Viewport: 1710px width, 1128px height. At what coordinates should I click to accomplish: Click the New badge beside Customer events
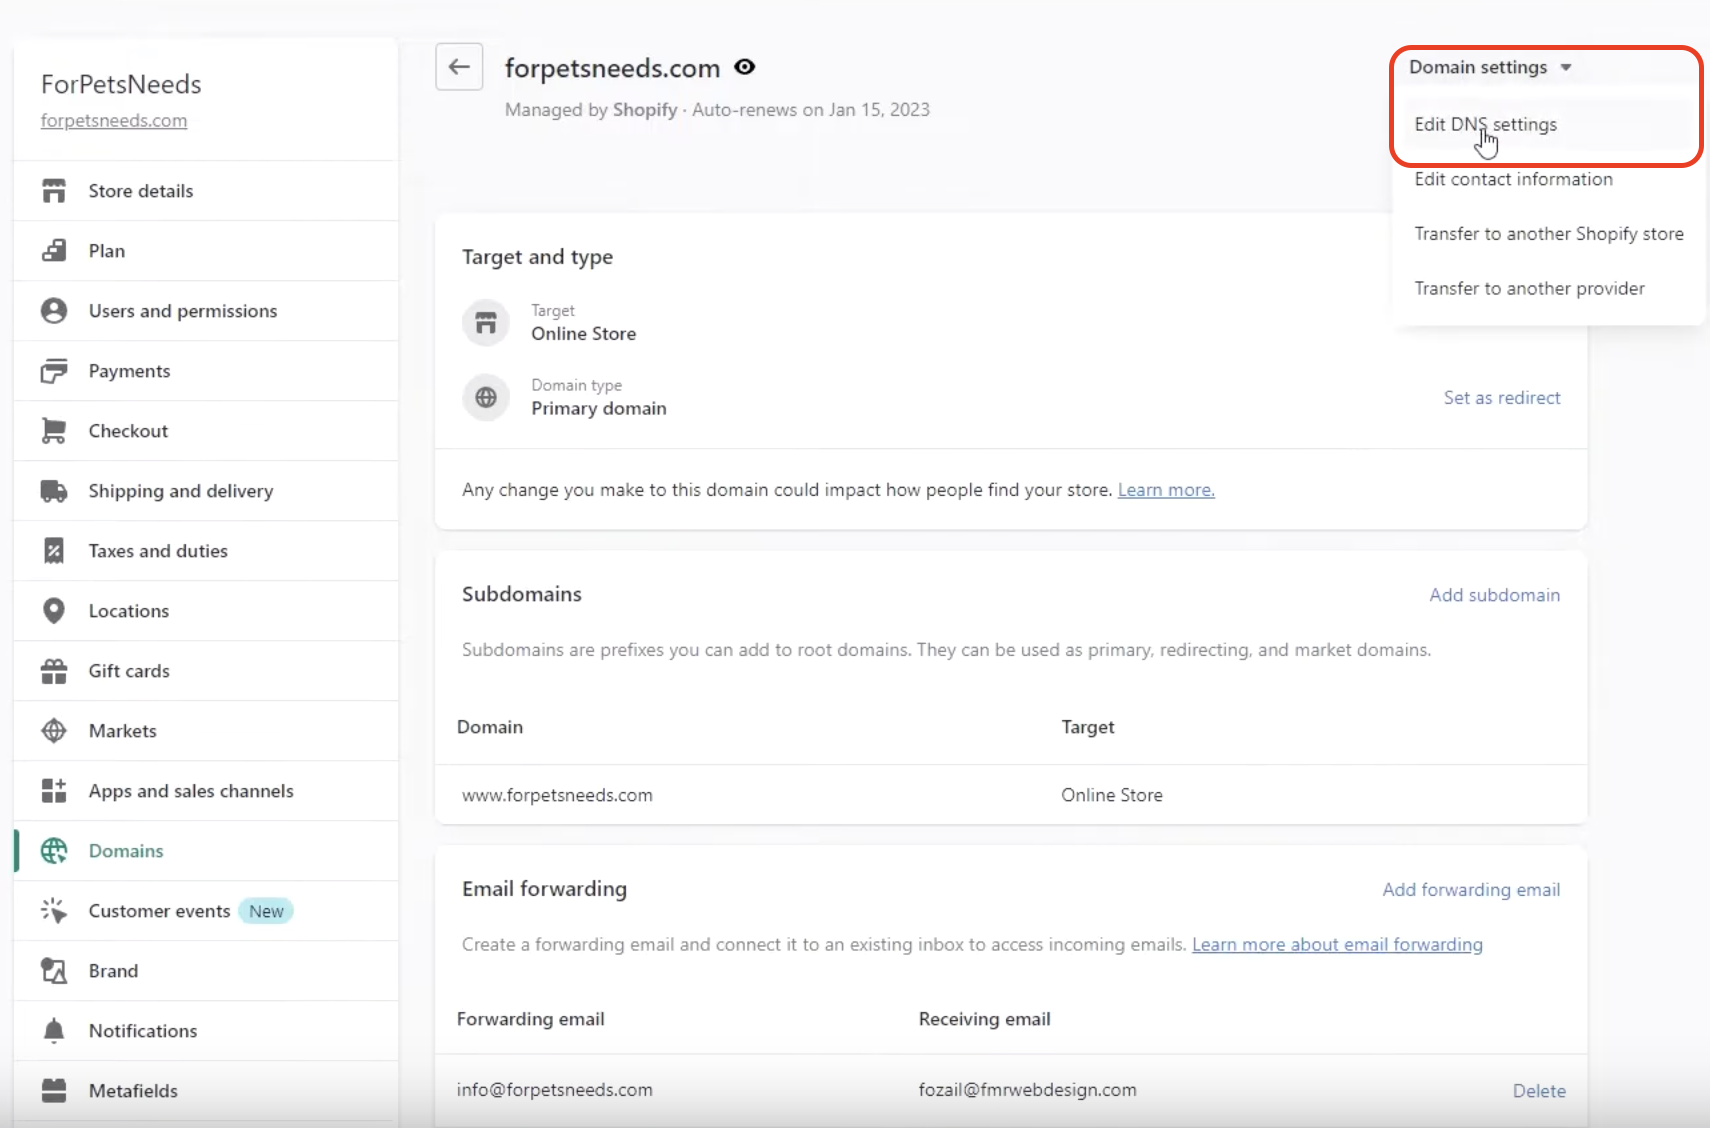pyautogui.click(x=266, y=911)
